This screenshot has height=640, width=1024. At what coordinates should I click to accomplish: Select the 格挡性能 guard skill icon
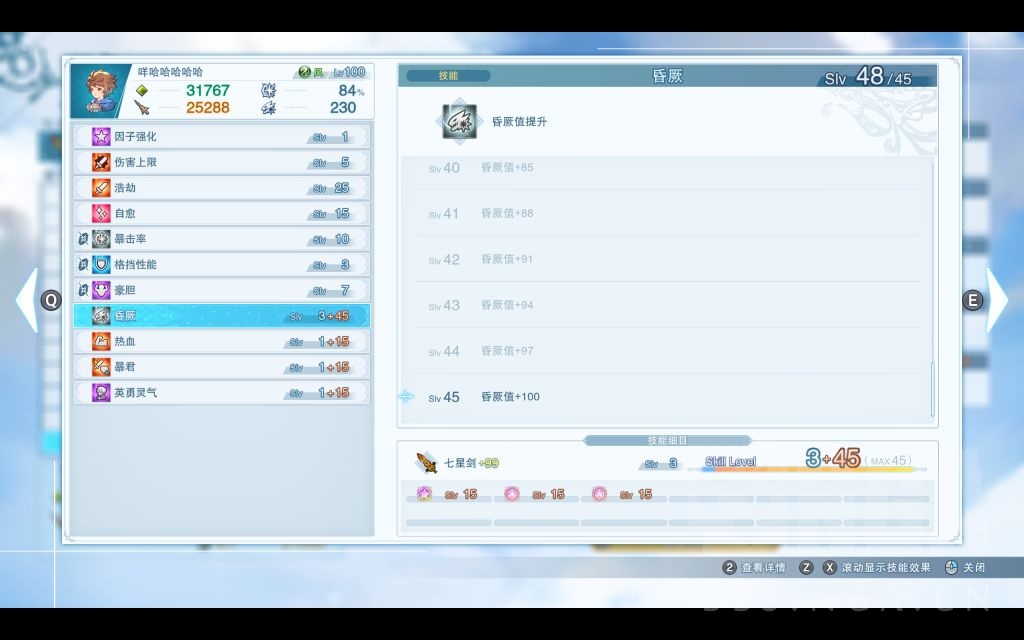[100, 263]
